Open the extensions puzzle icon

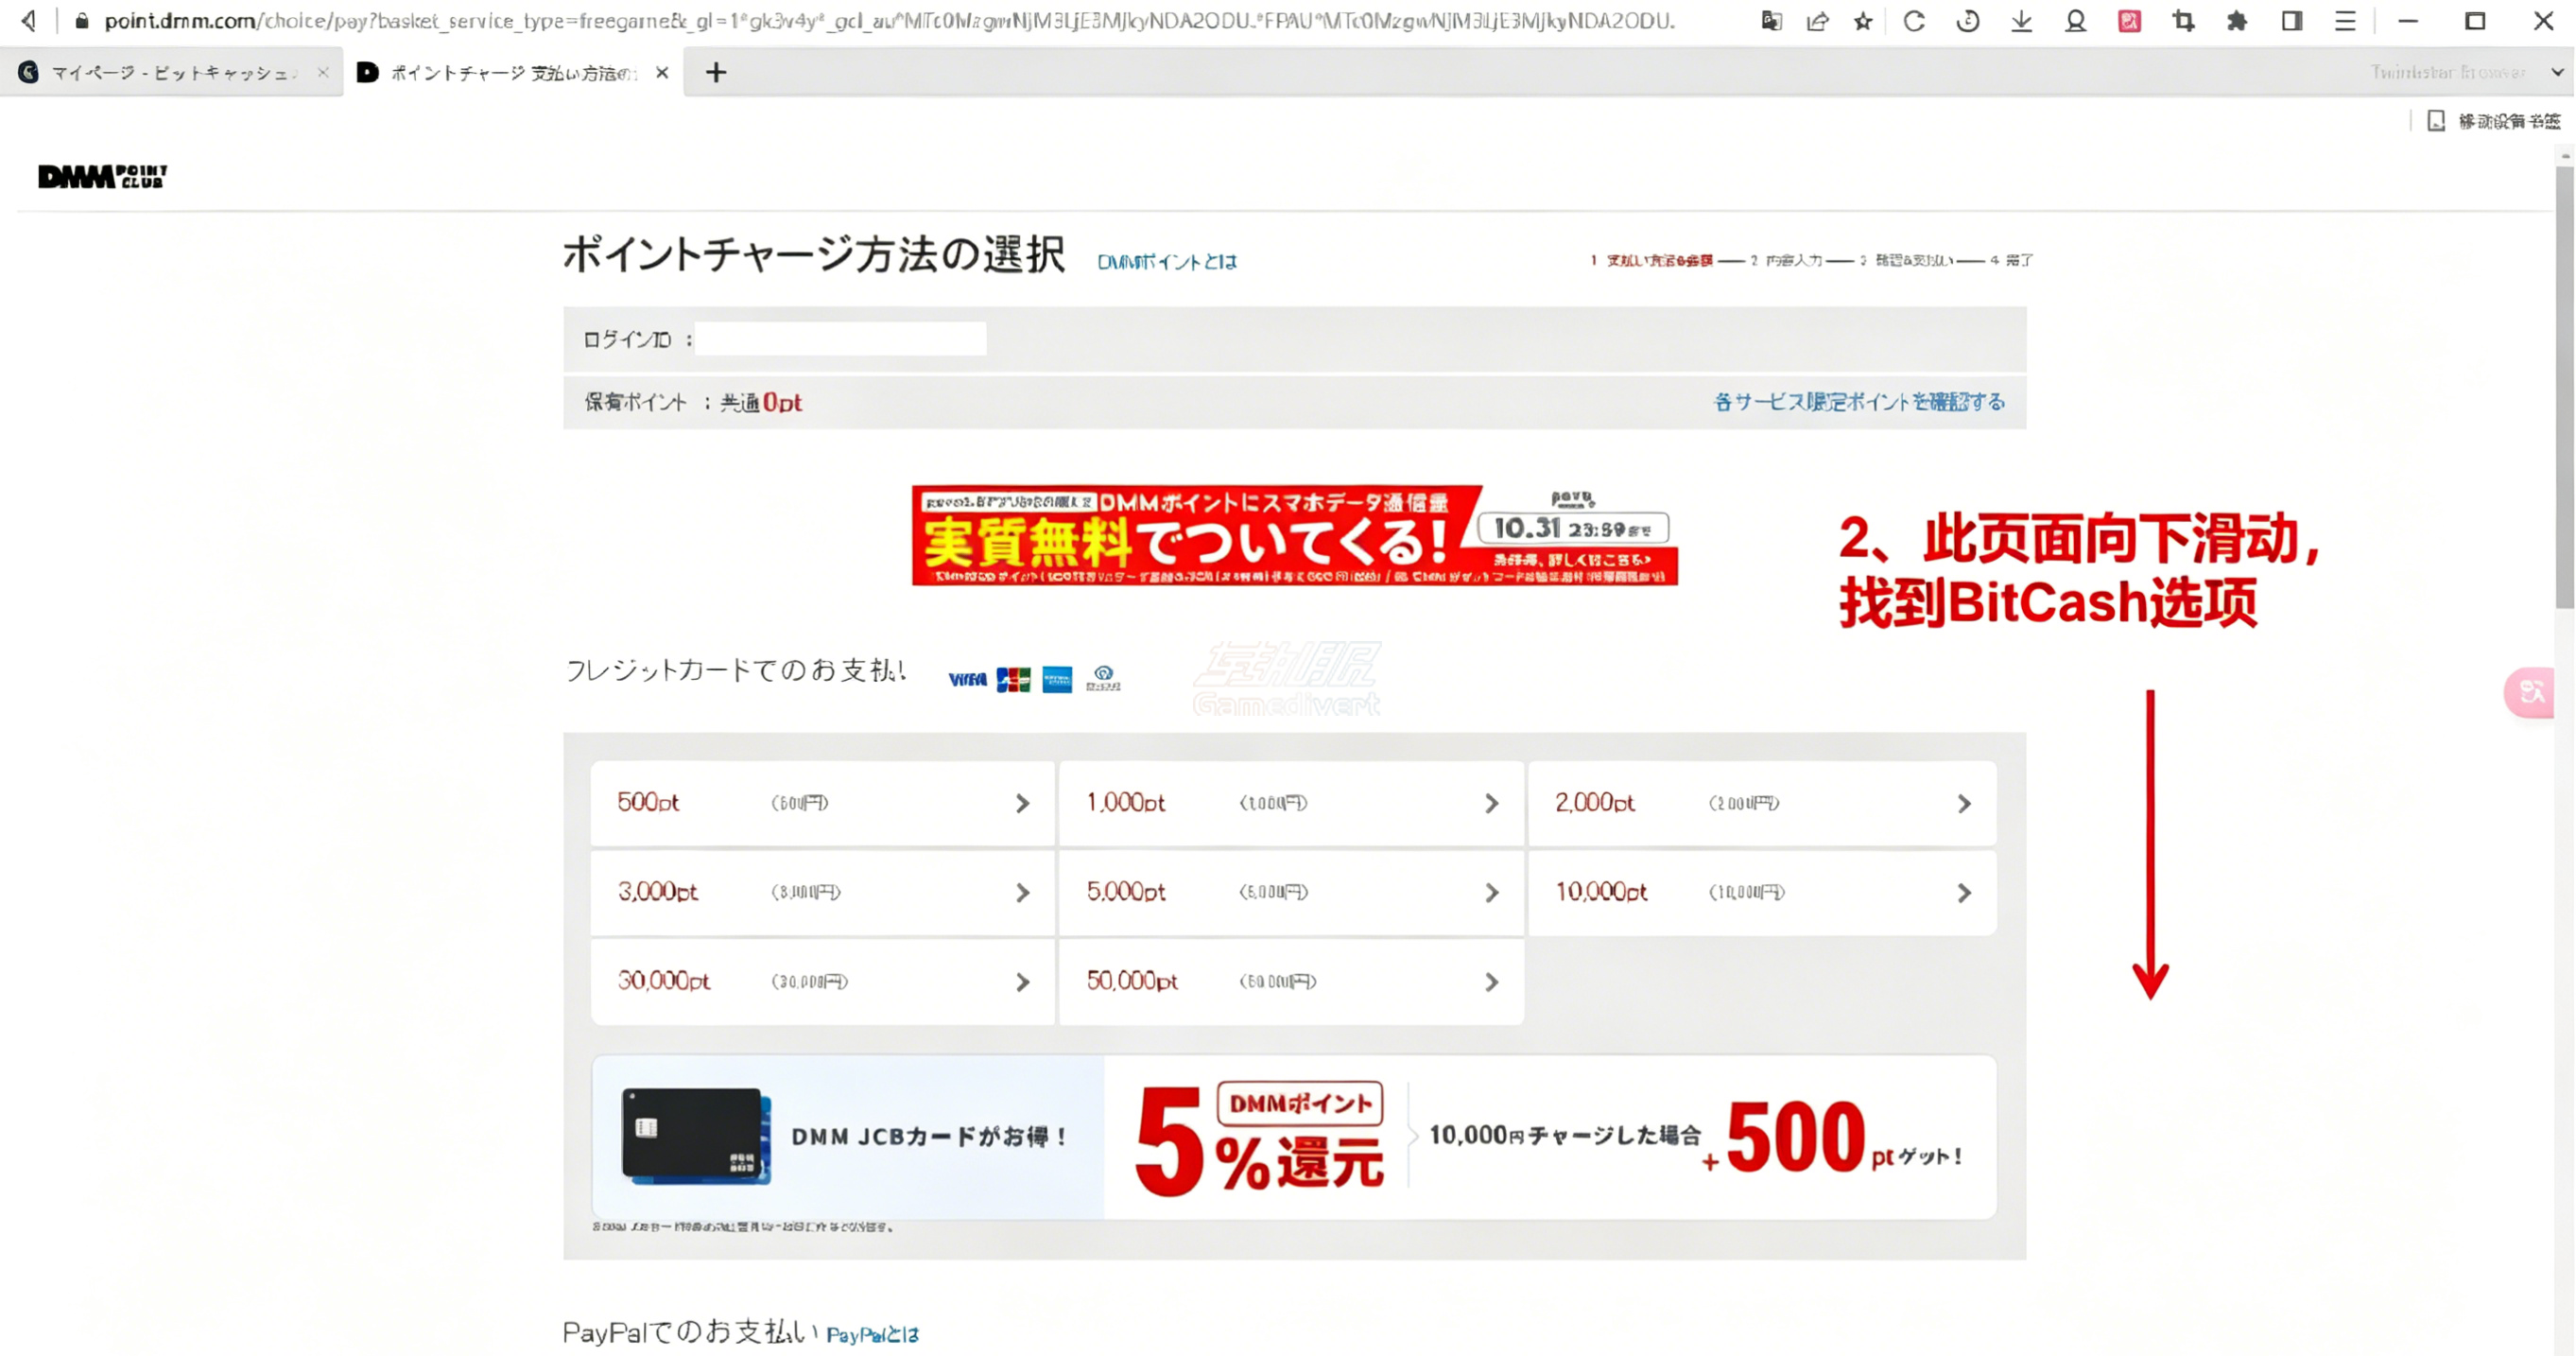(2237, 21)
